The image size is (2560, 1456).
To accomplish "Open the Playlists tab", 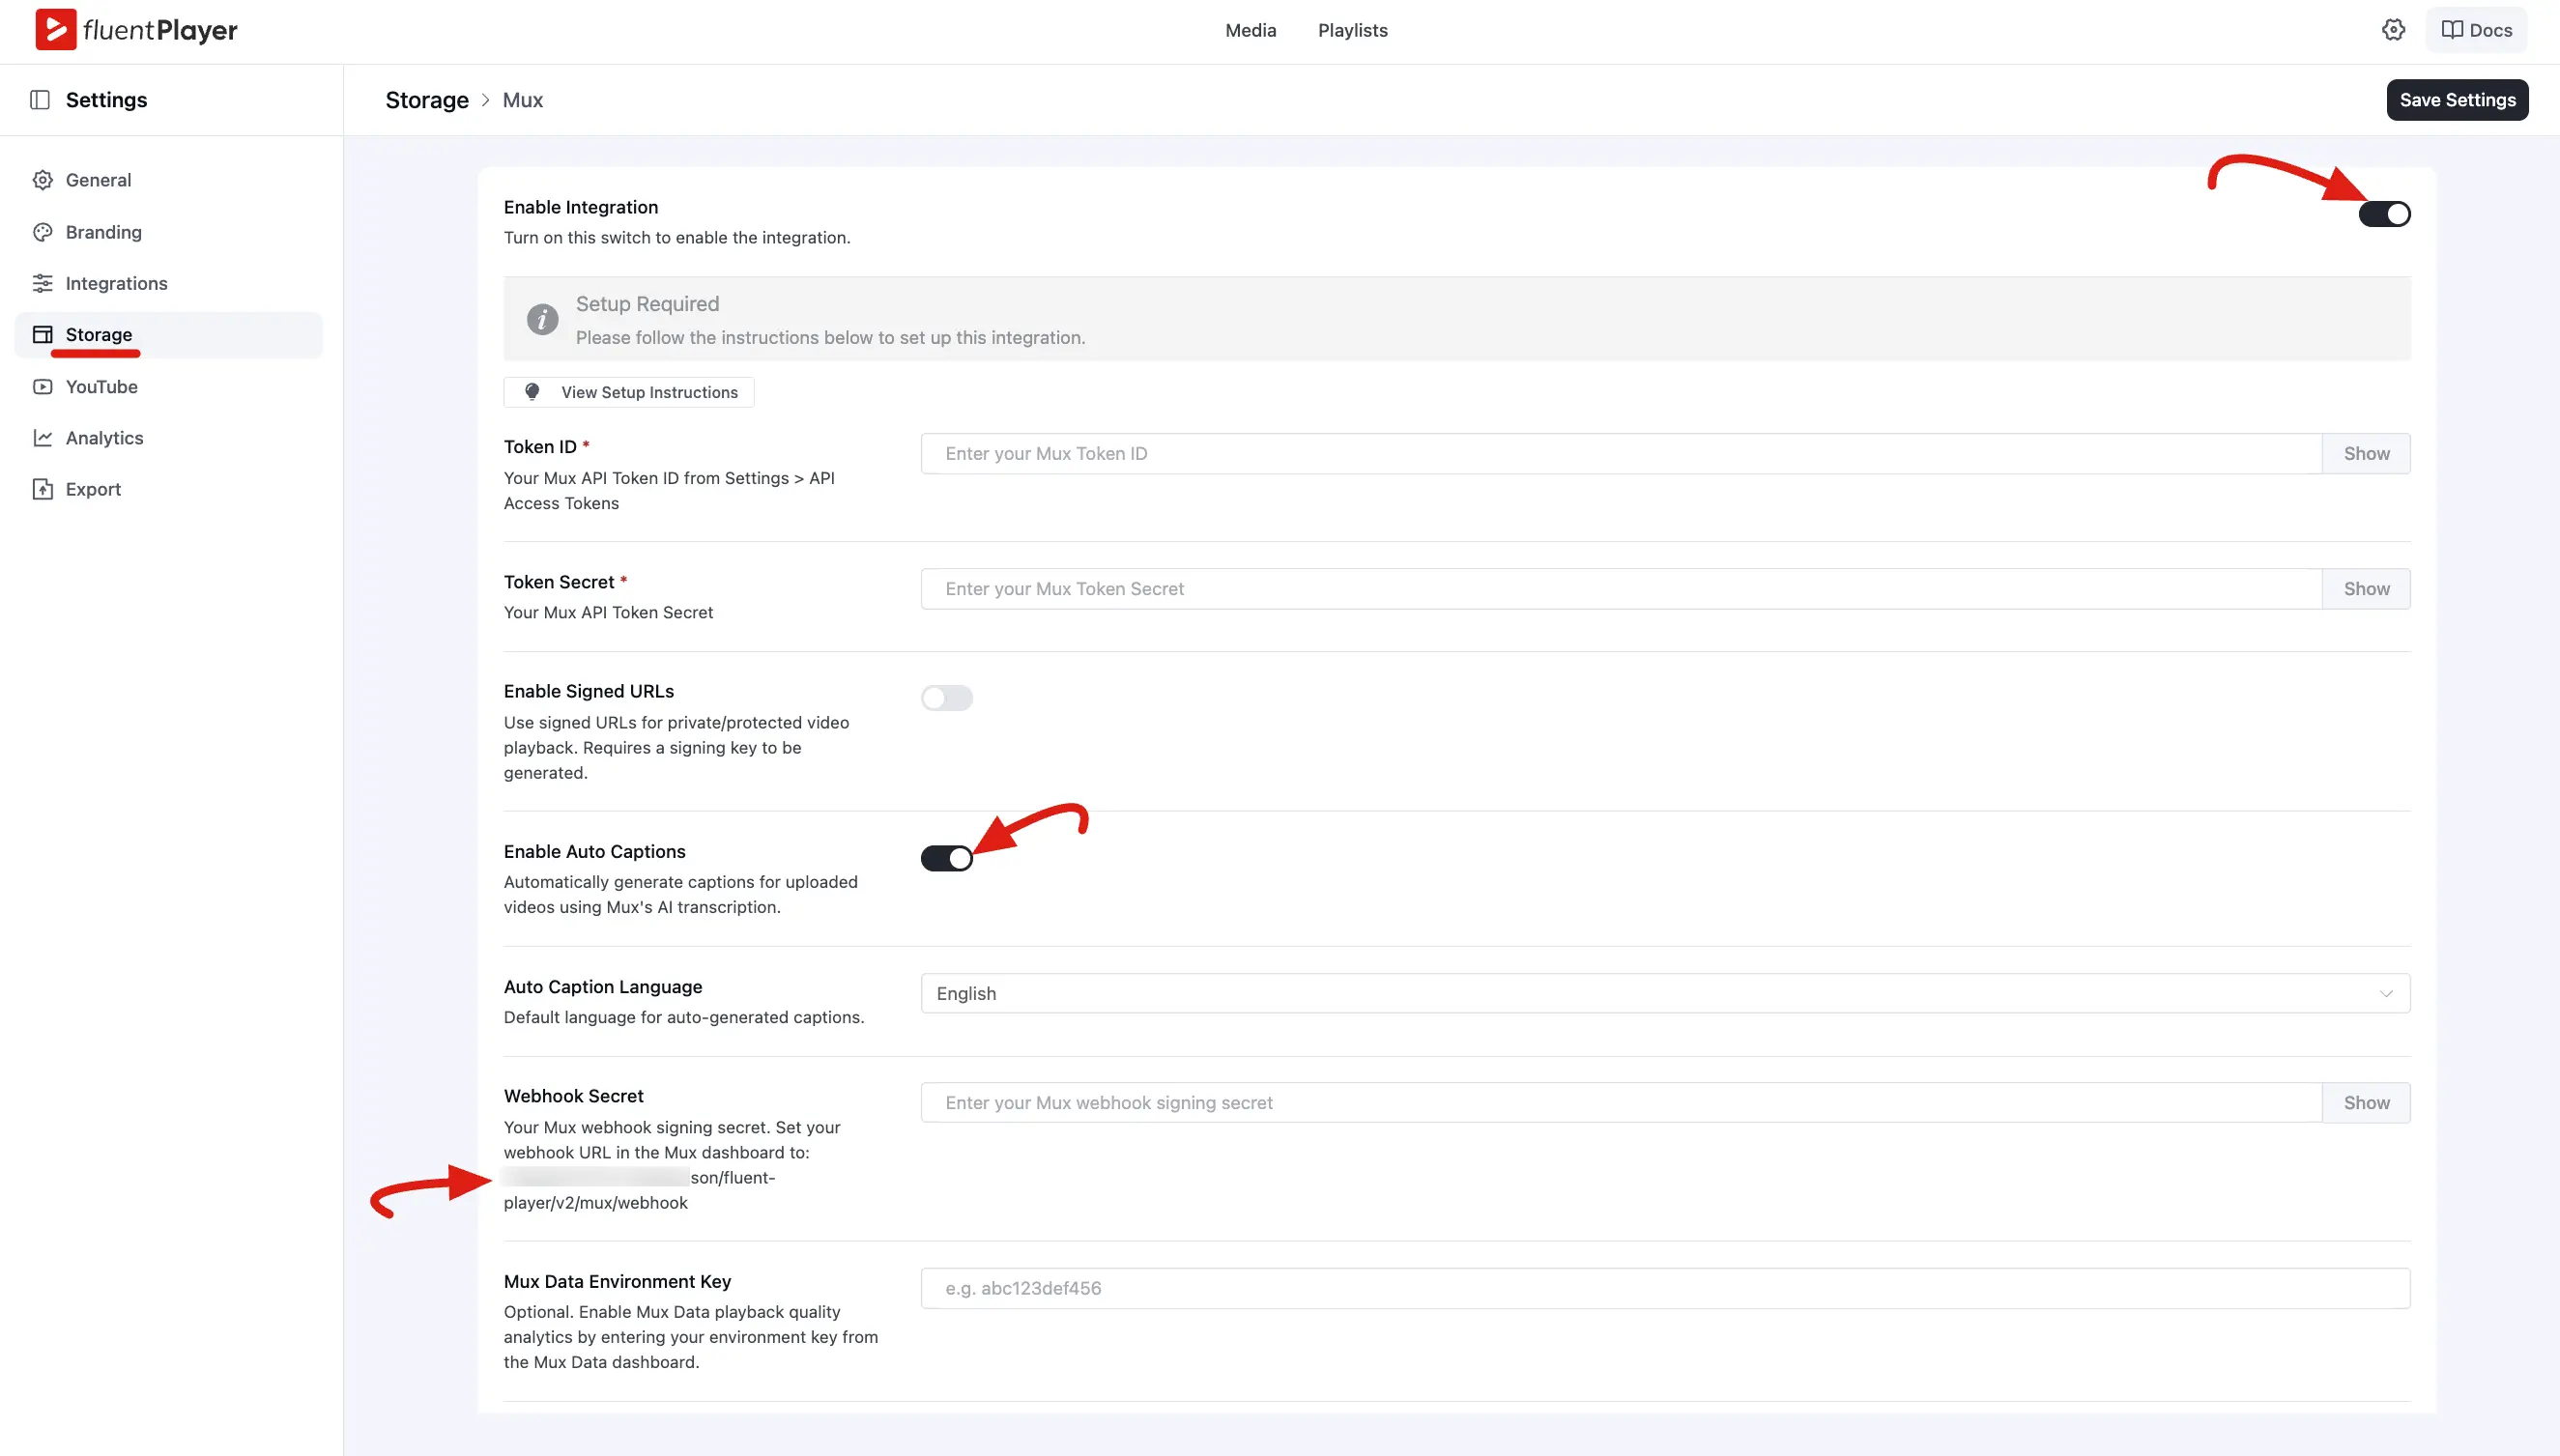I will point(1352,30).
